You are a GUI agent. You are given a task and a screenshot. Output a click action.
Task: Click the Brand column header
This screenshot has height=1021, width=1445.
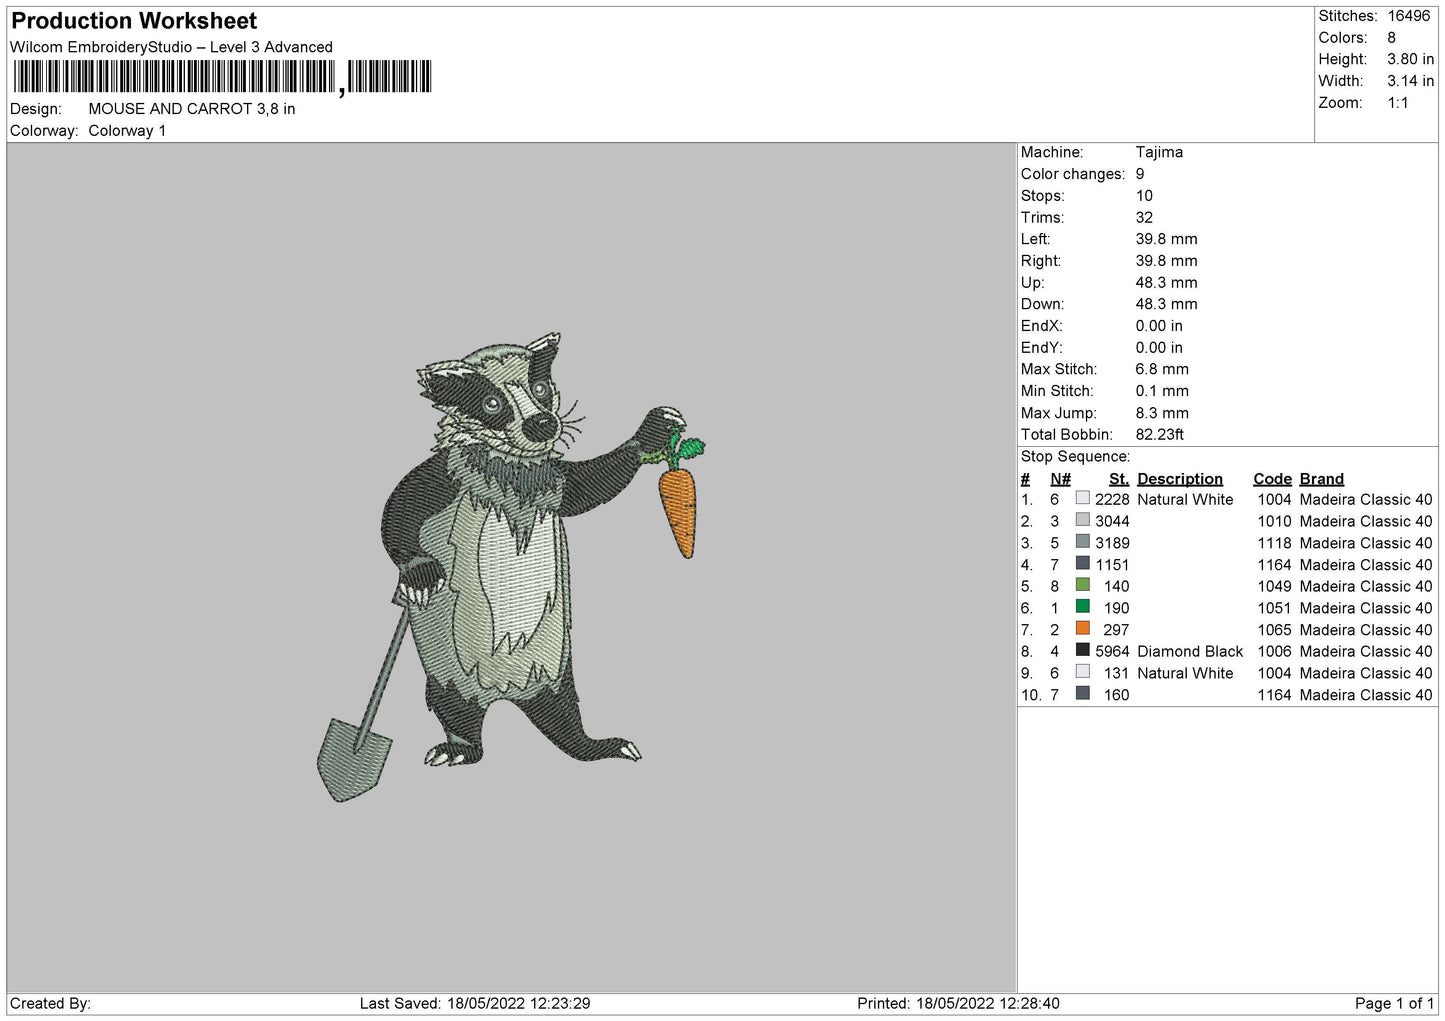pyautogui.click(x=1322, y=479)
